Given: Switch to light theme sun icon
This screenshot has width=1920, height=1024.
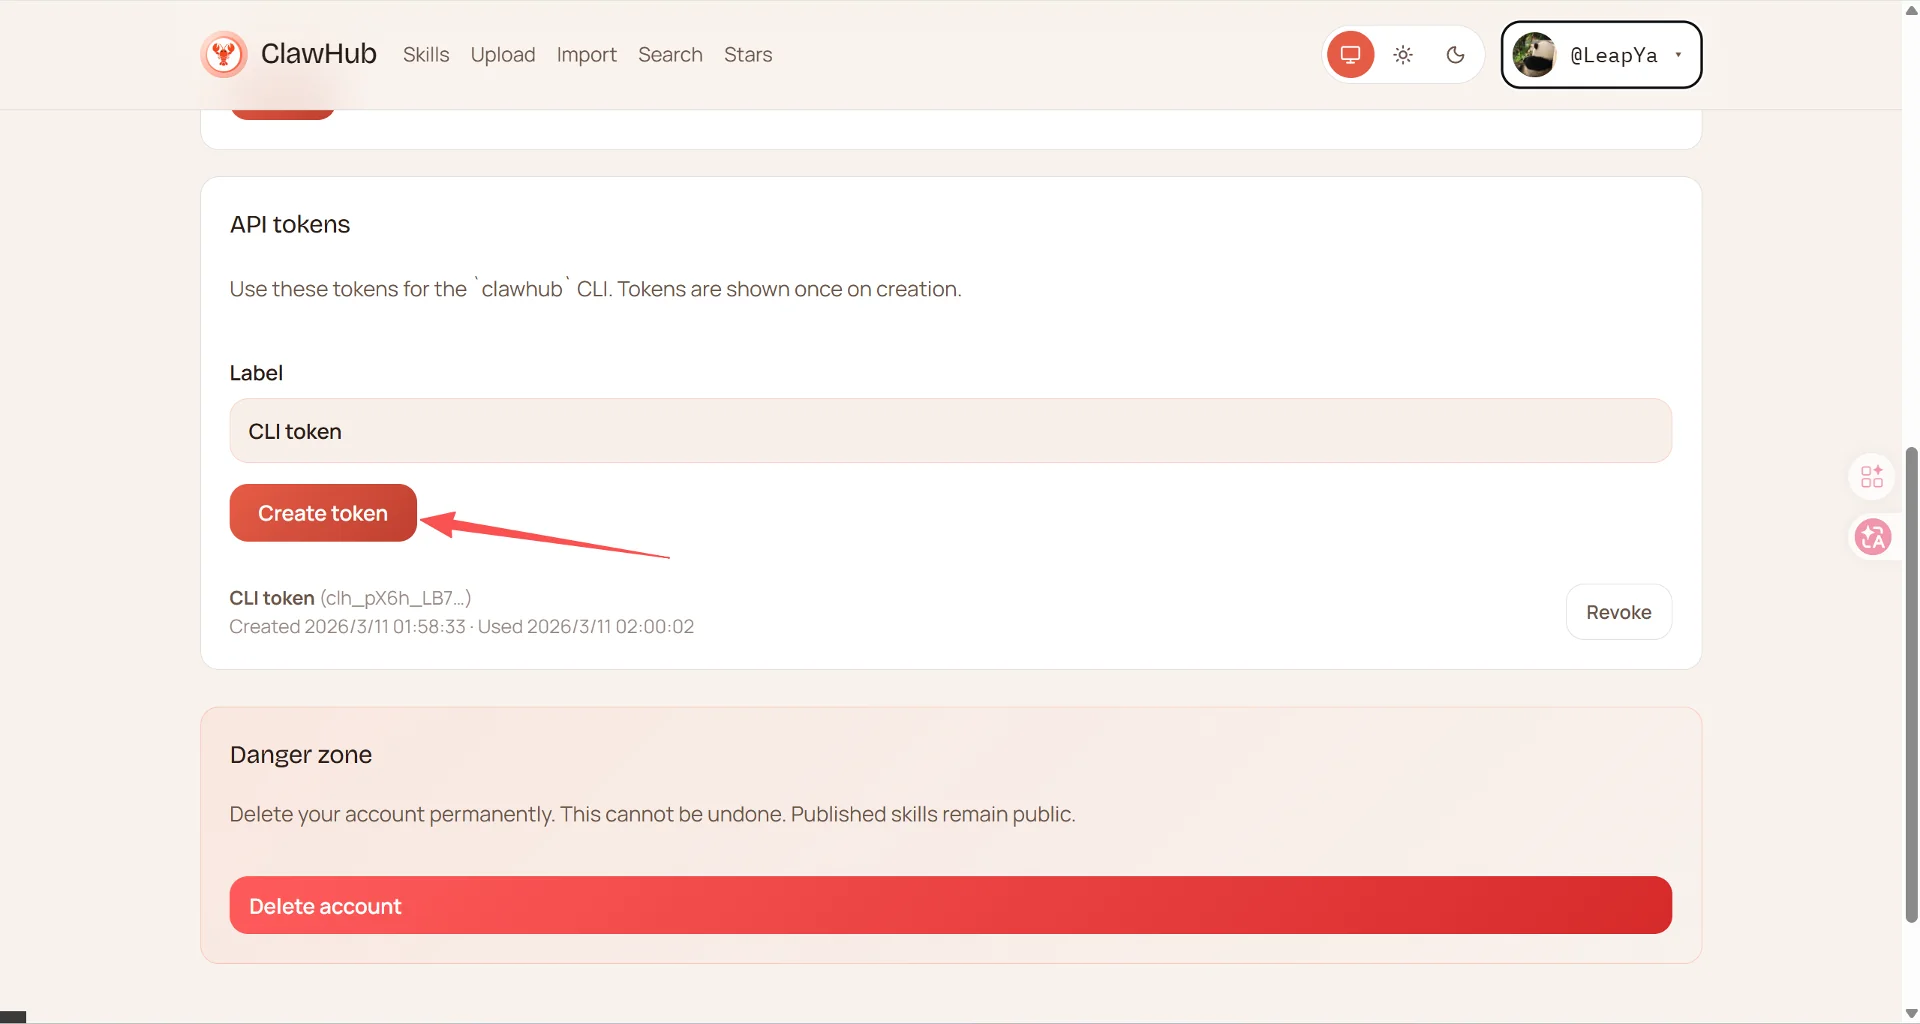Looking at the screenshot, I should tap(1403, 55).
